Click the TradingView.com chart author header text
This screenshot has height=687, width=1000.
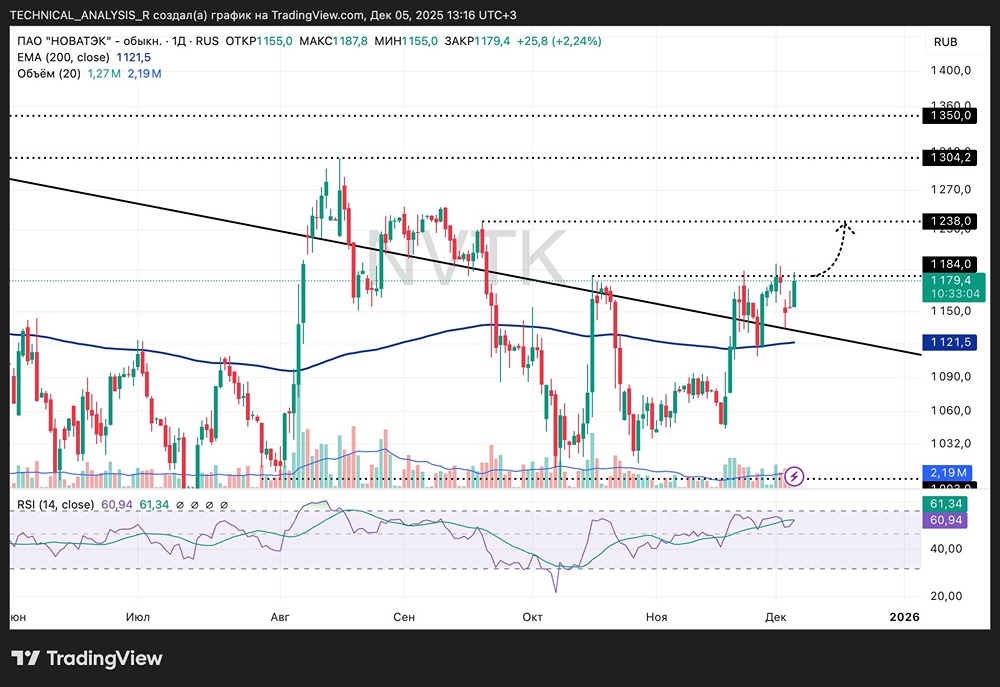[263, 15]
